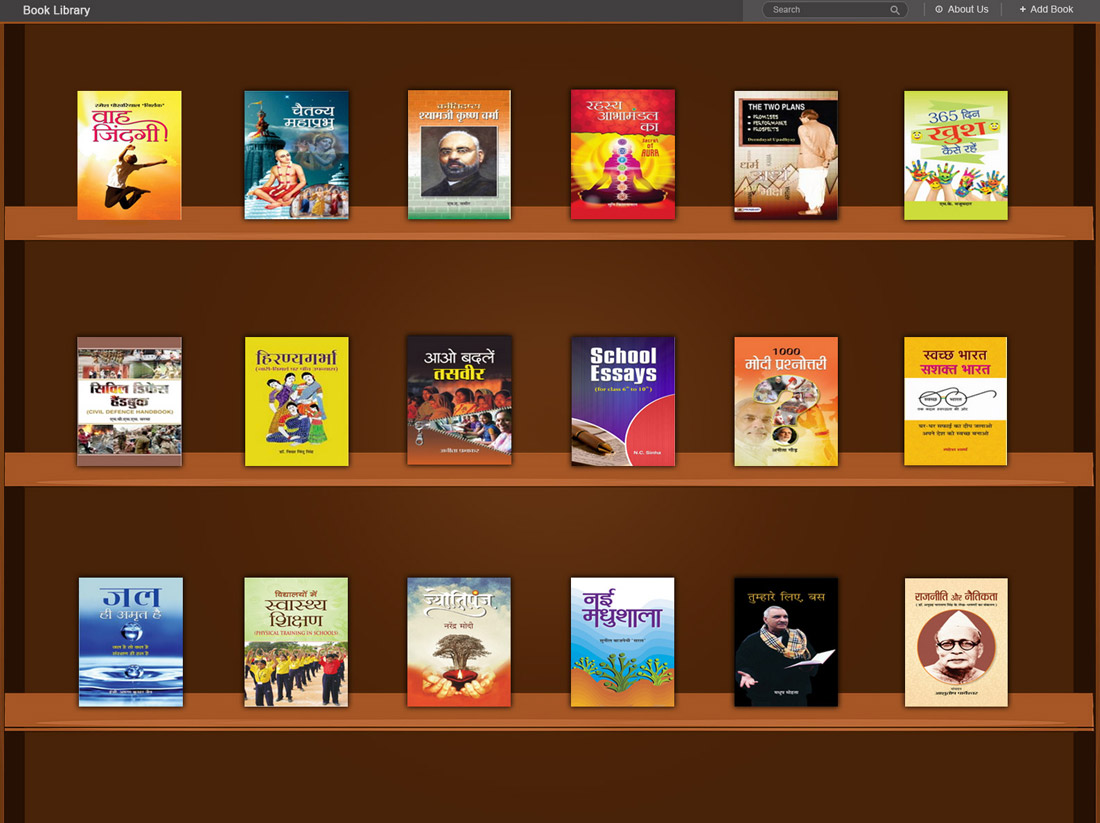Select the Jal Hi Amrit Hai book
The width and height of the screenshot is (1100, 823).
pyautogui.click(x=131, y=642)
